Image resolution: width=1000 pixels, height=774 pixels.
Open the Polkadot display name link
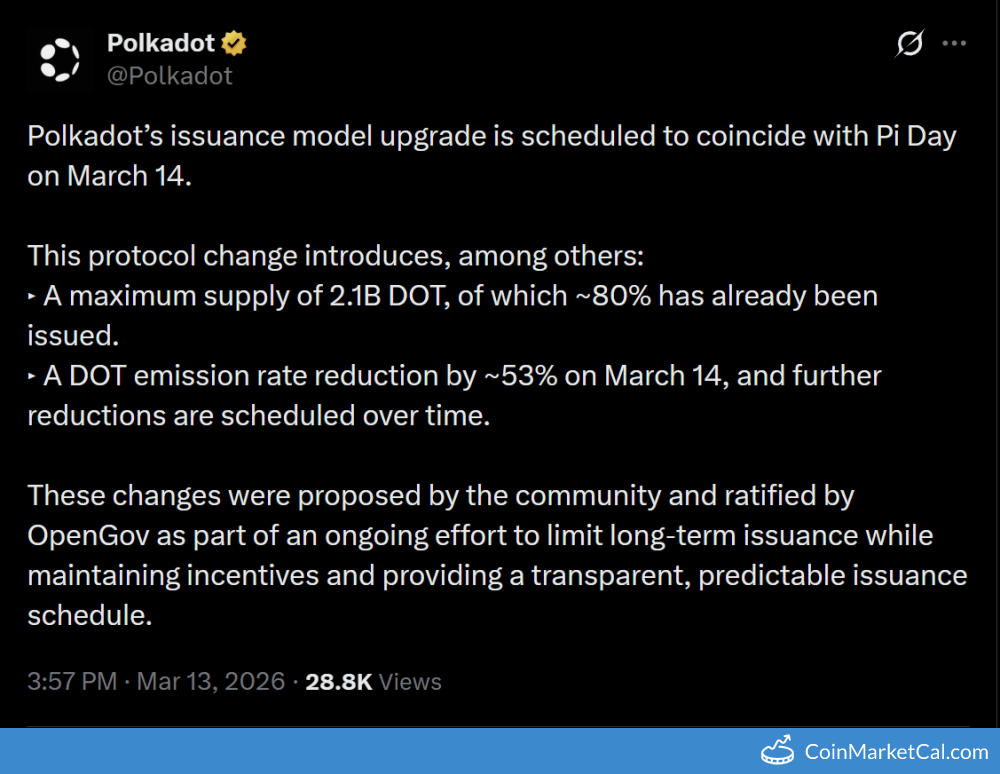pos(160,44)
